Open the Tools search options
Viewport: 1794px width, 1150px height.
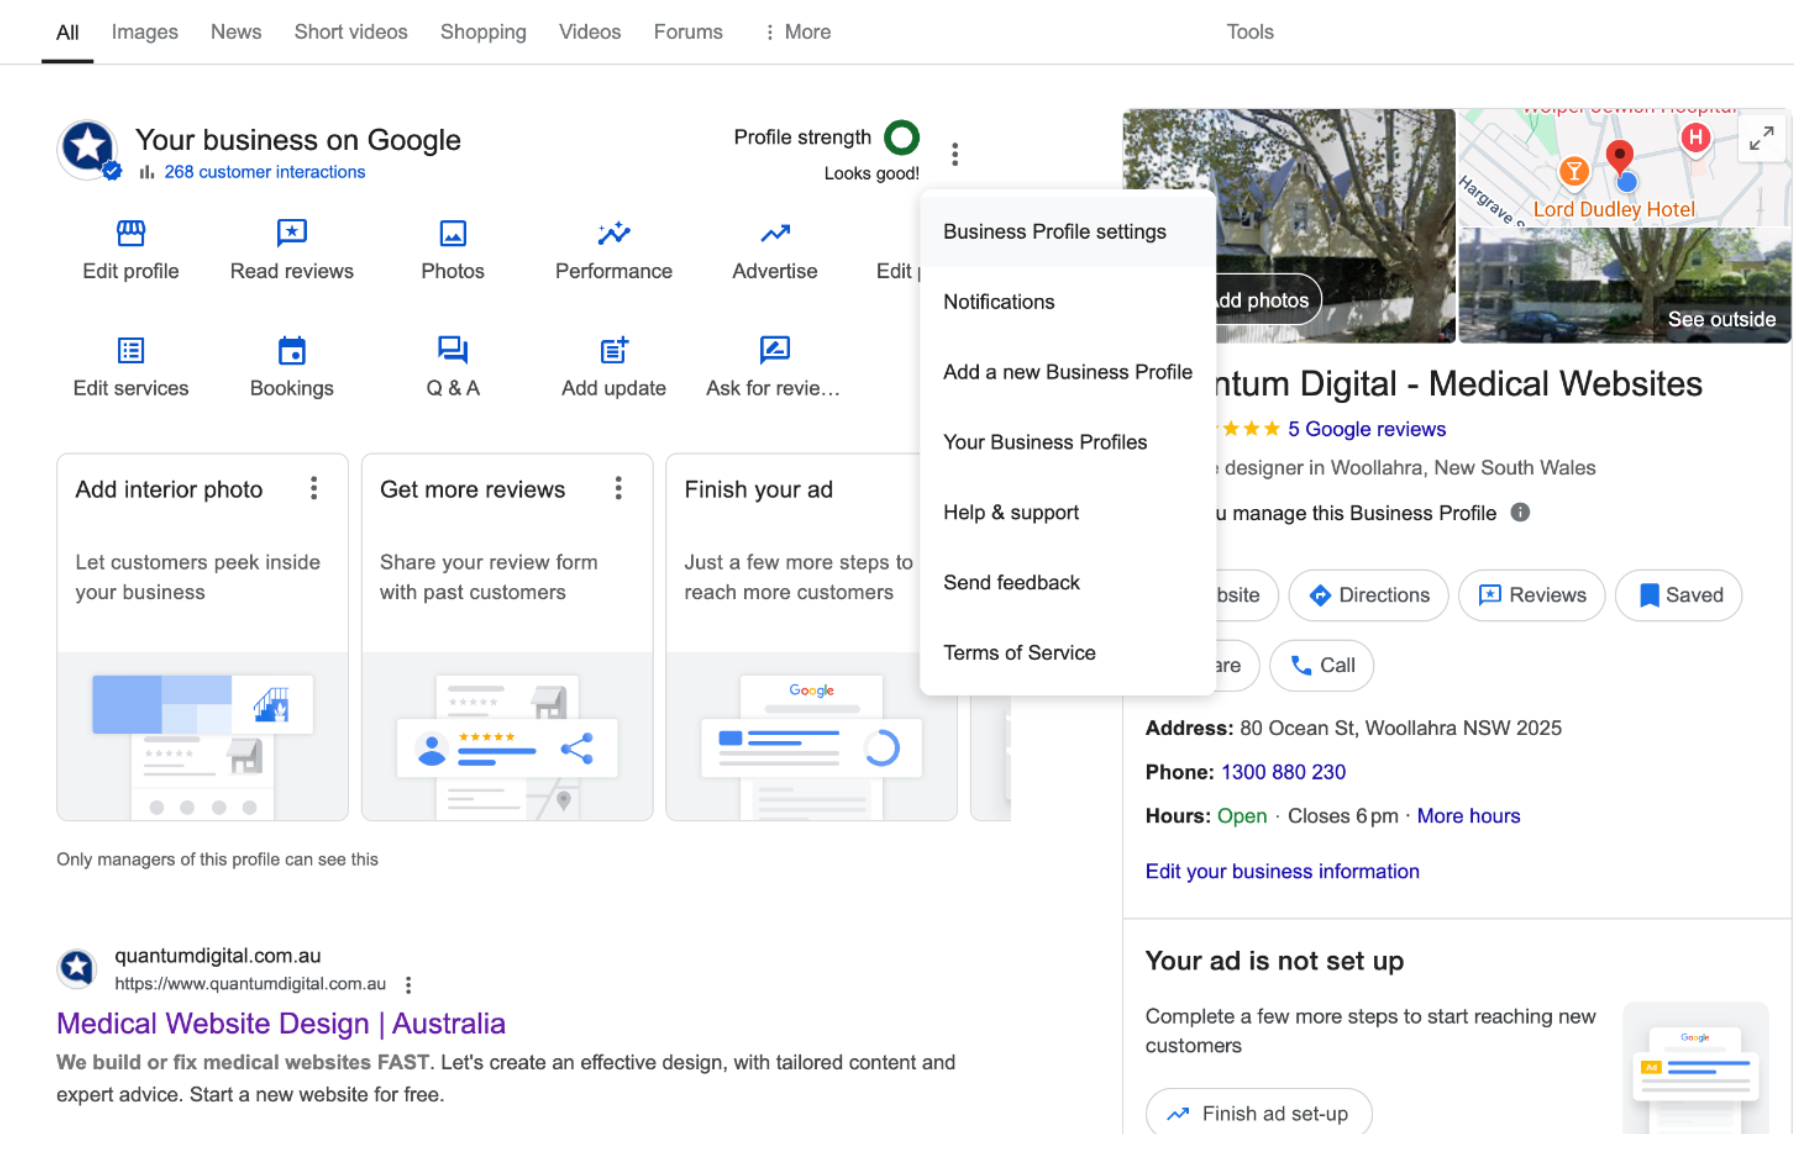pos(1250,32)
